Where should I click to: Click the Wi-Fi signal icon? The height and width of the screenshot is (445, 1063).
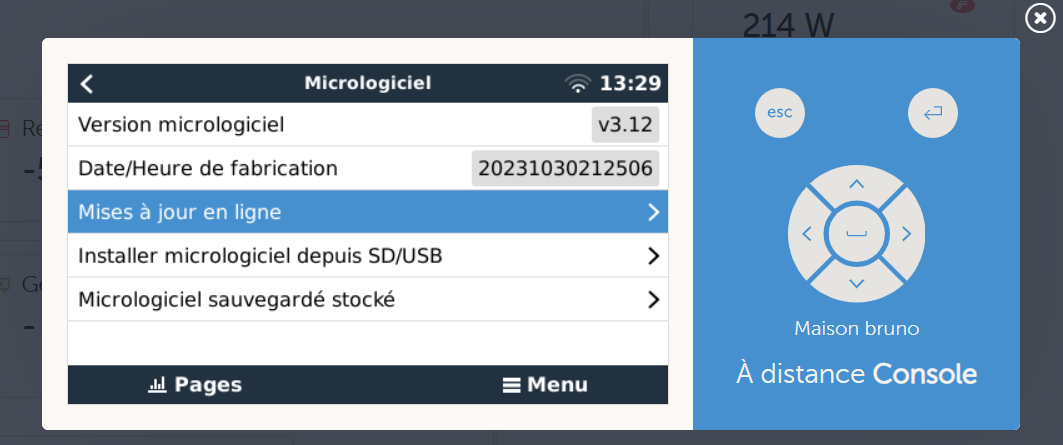click(578, 83)
